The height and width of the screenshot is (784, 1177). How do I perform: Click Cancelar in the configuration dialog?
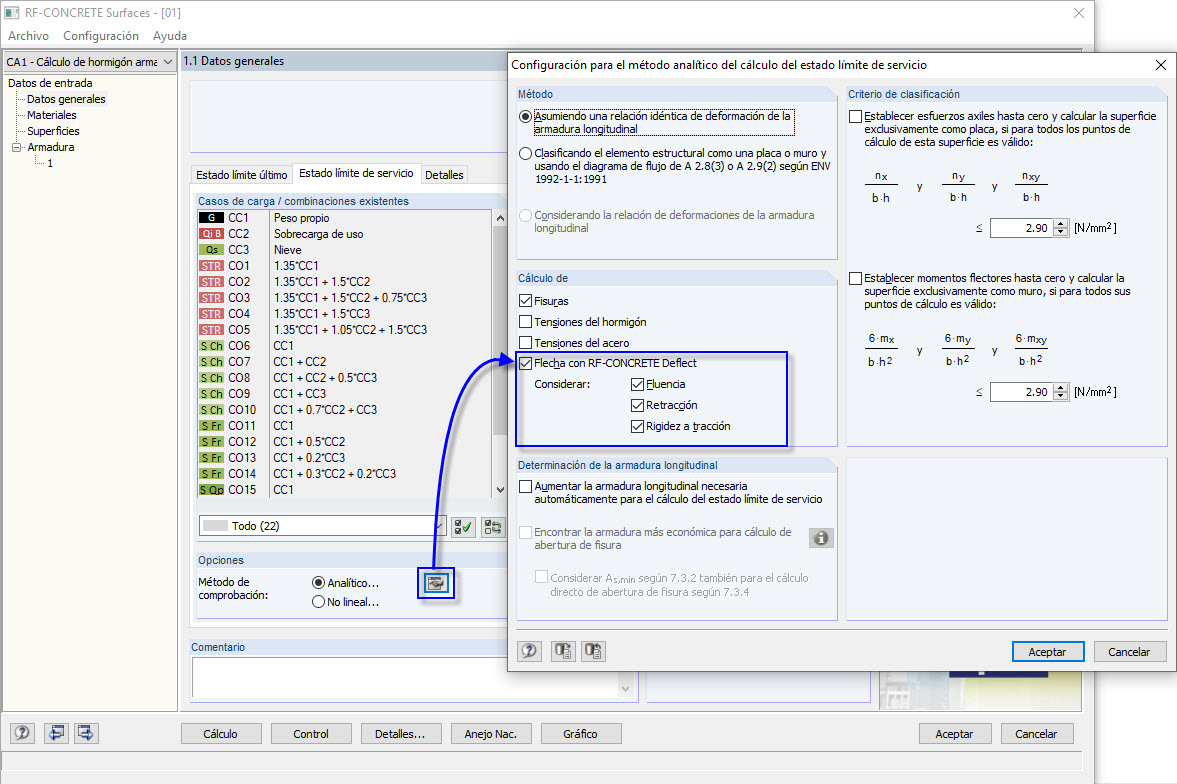(1129, 652)
